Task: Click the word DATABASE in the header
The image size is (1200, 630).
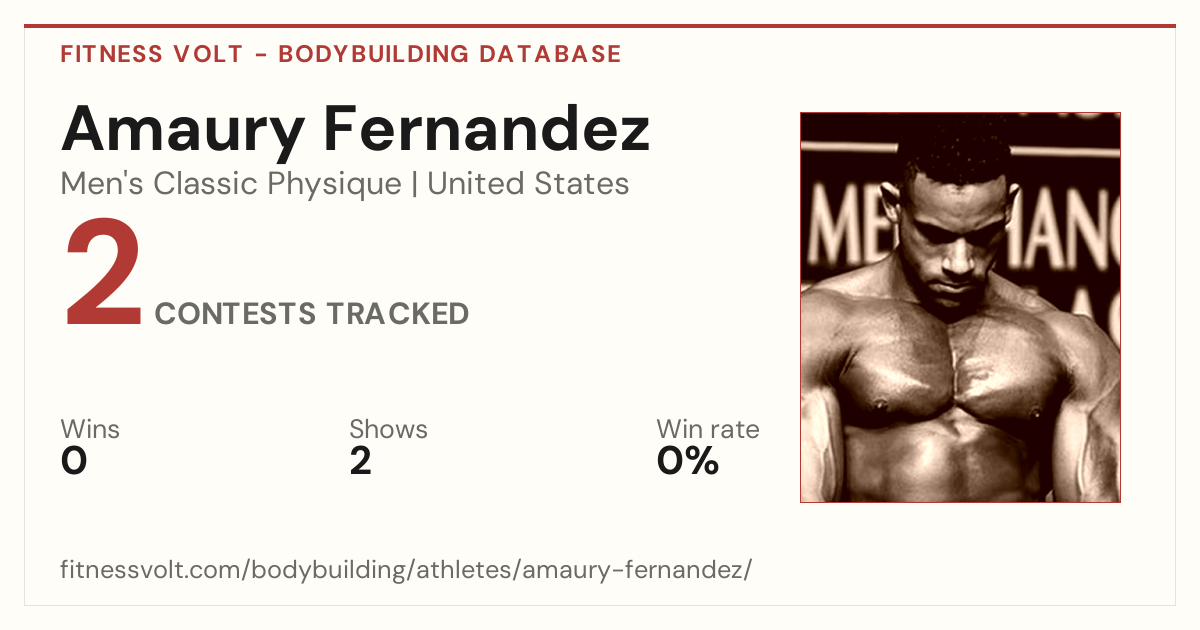Action: [x=550, y=54]
